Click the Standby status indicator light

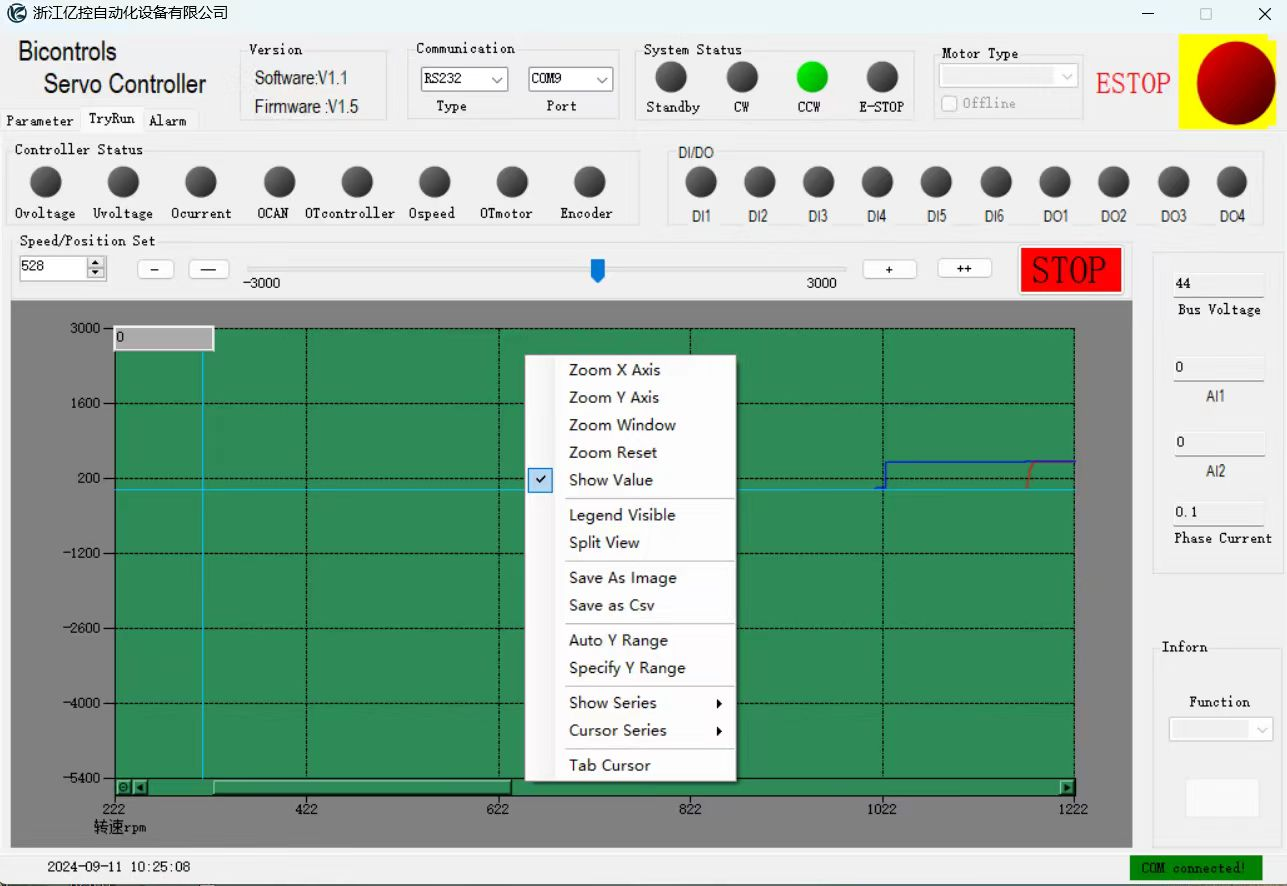(671, 77)
